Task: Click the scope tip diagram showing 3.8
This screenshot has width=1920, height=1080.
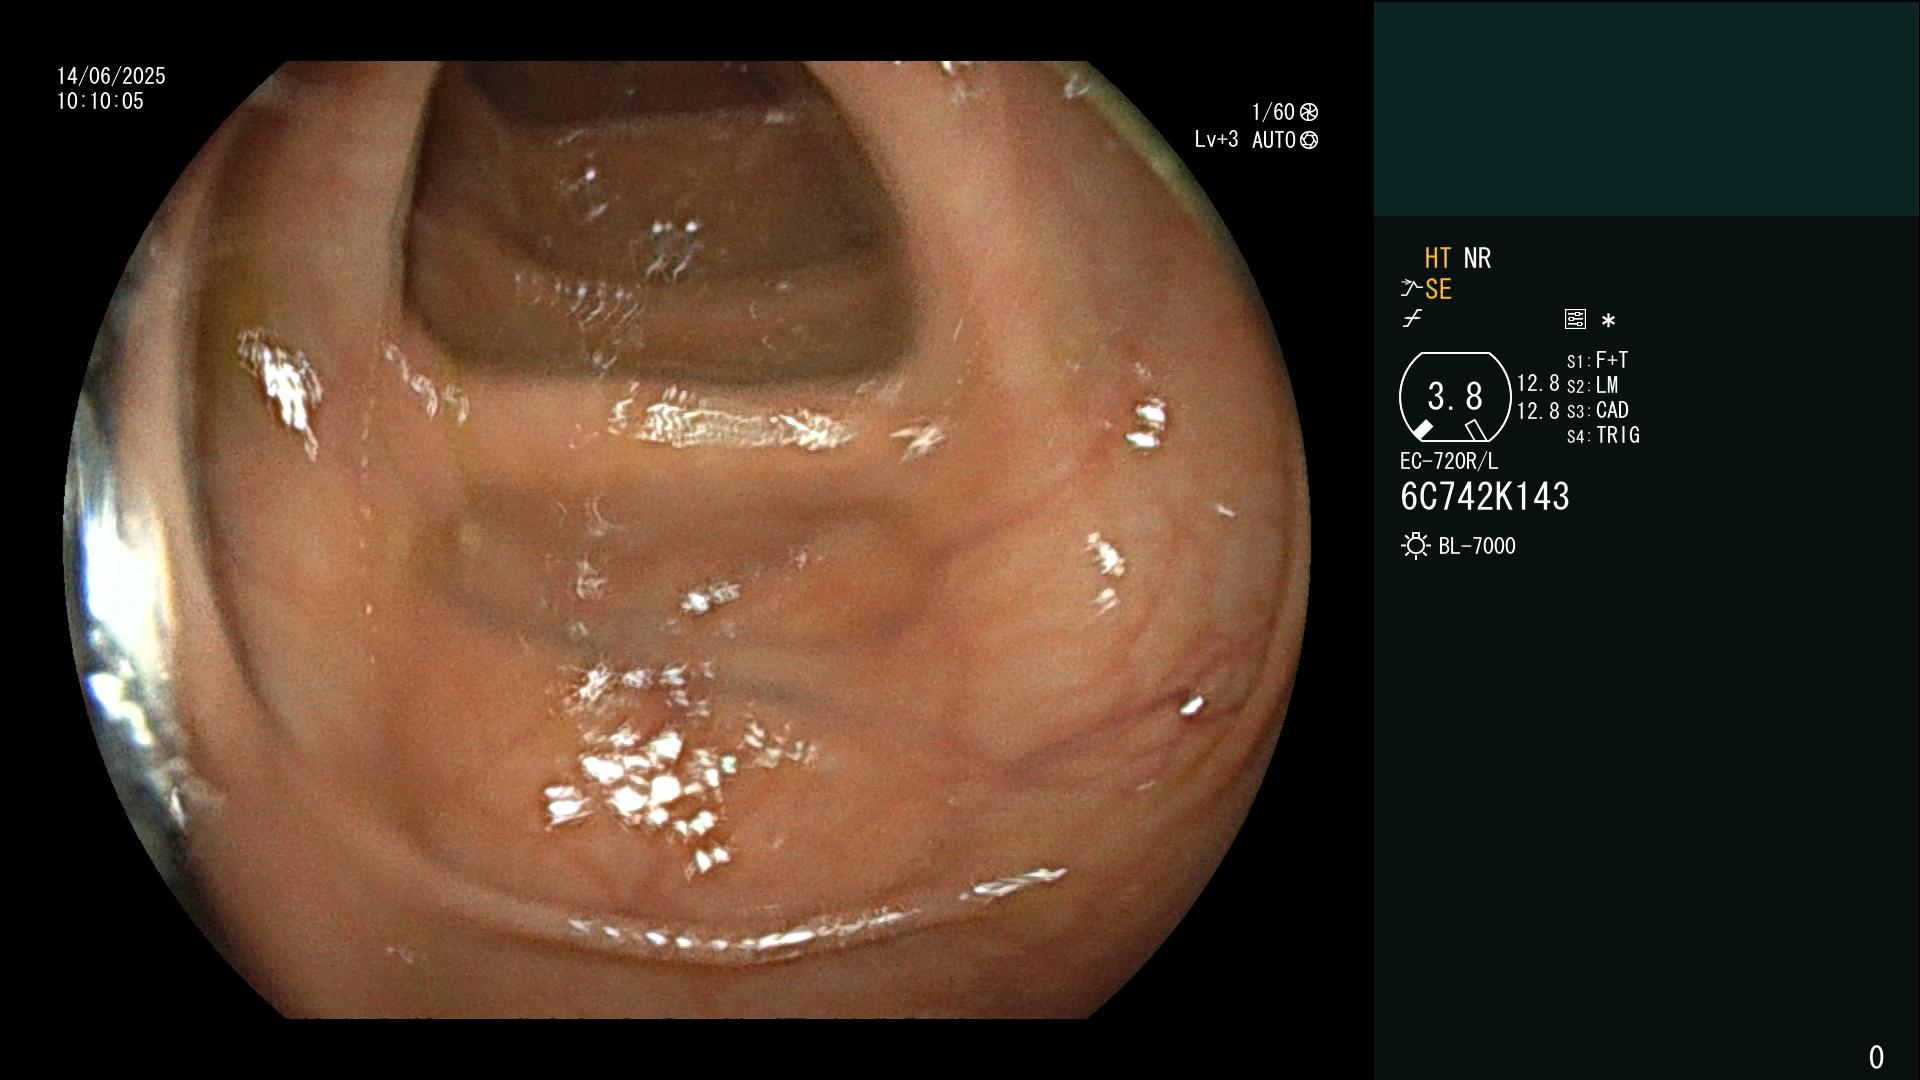Action: click(1455, 397)
